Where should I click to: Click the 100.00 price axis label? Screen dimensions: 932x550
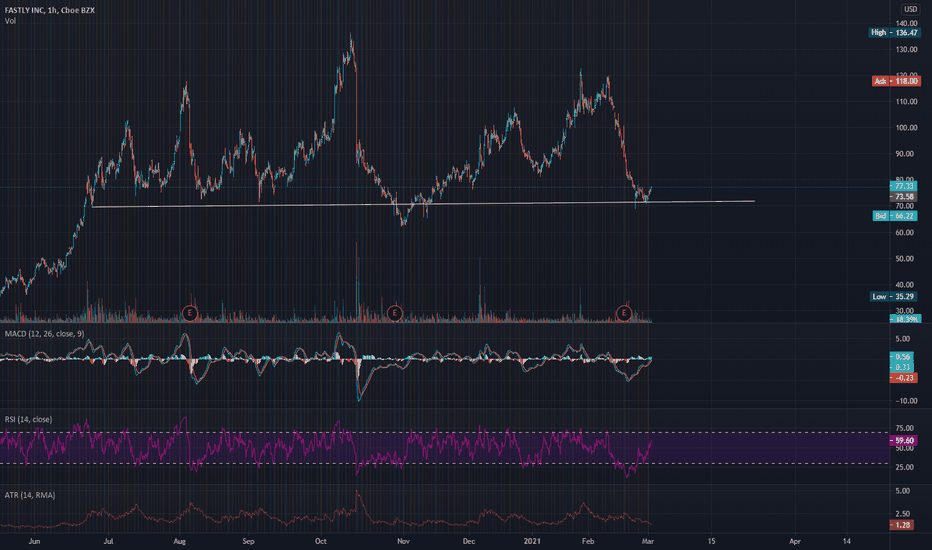906,128
